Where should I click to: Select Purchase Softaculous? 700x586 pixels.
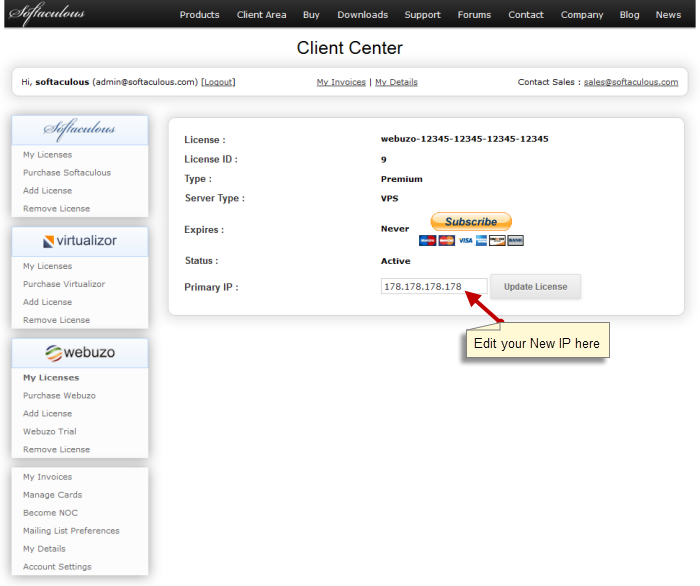click(67, 173)
